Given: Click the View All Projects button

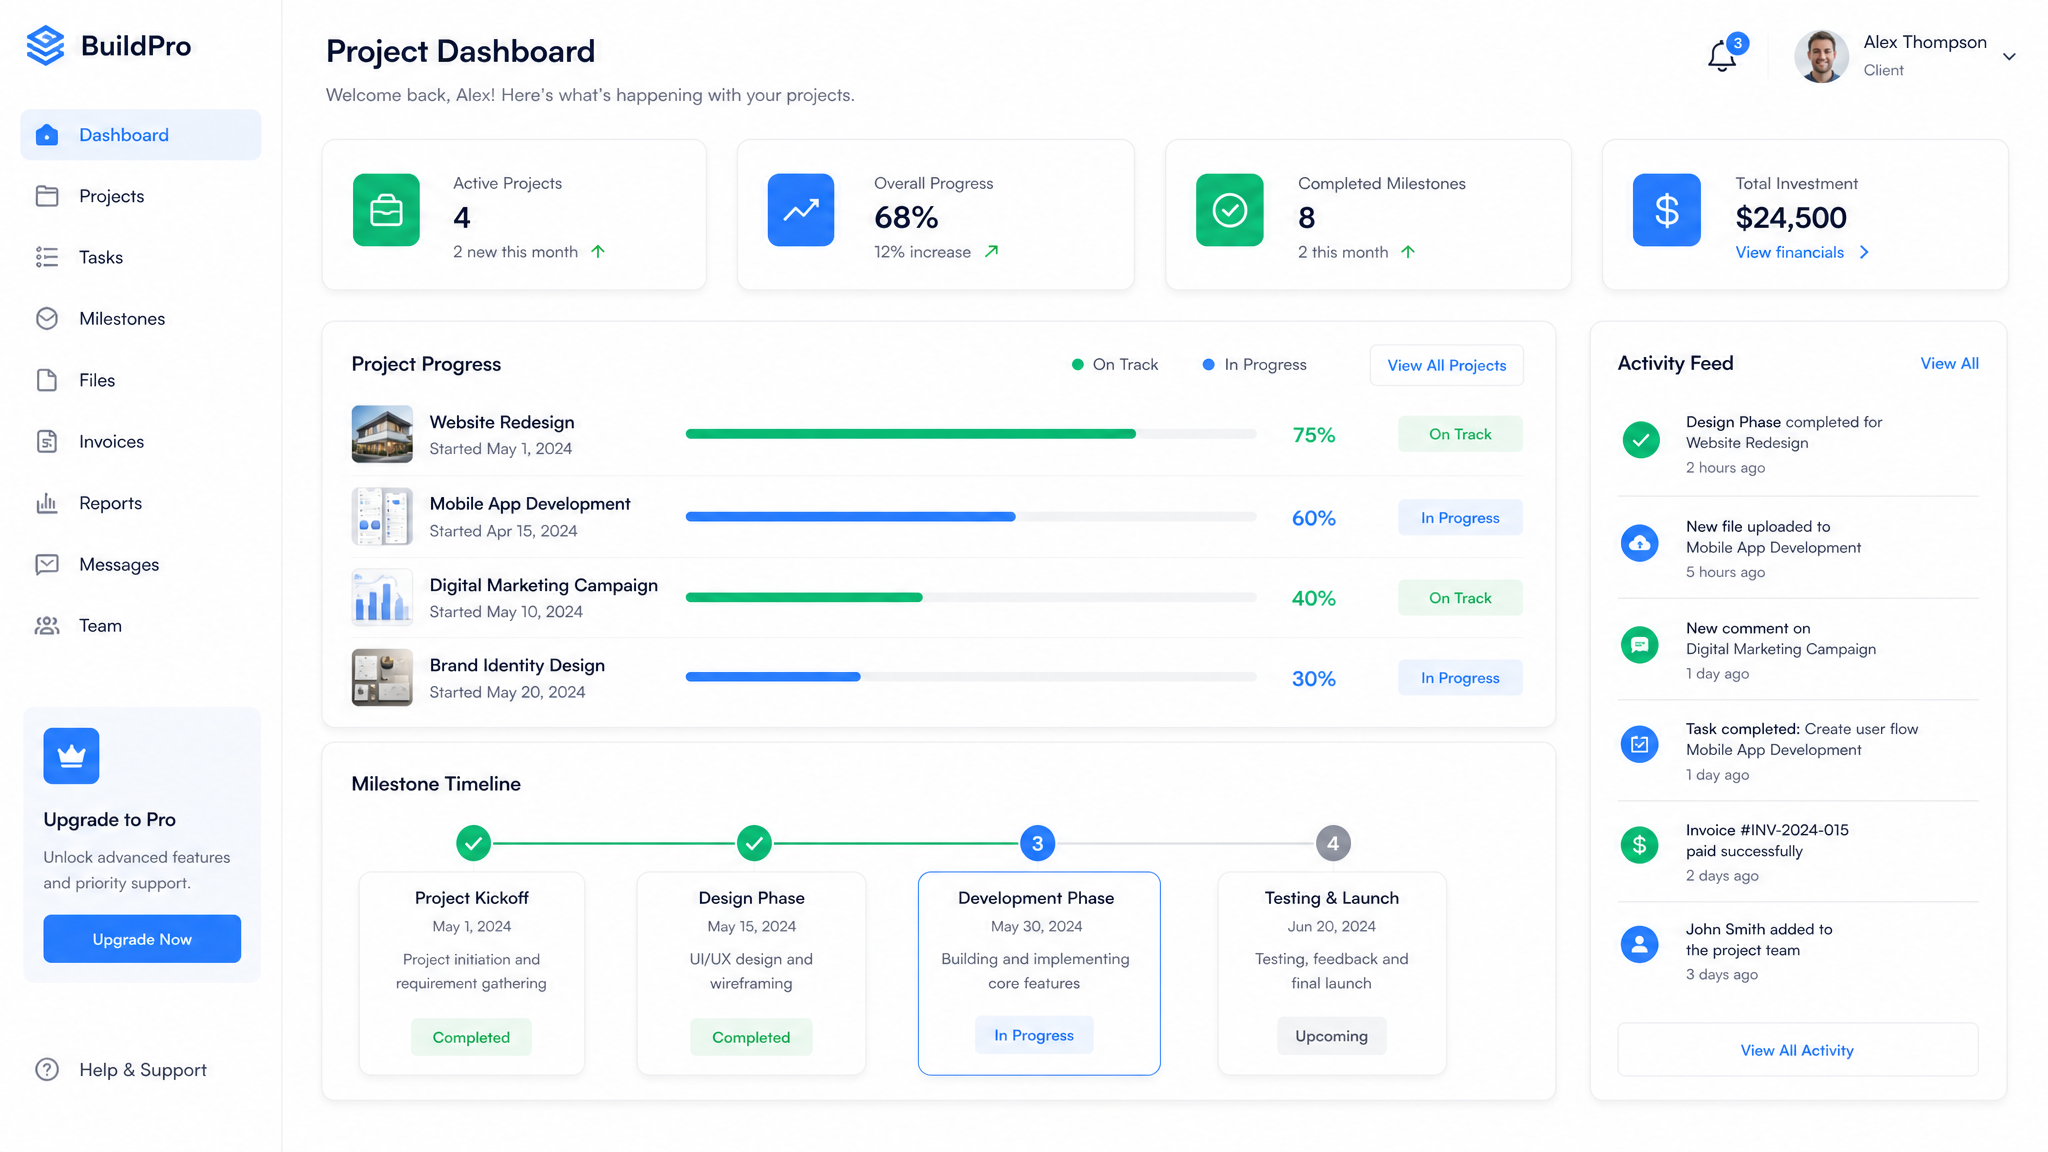Looking at the screenshot, I should [1446, 365].
